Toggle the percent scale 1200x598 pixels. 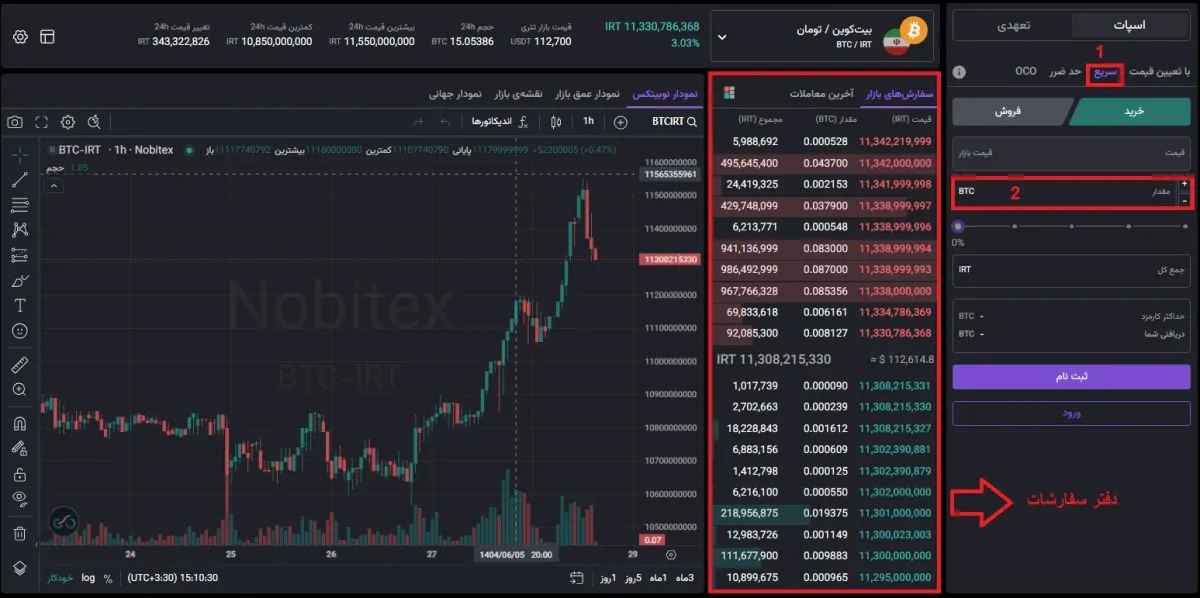coord(108,578)
